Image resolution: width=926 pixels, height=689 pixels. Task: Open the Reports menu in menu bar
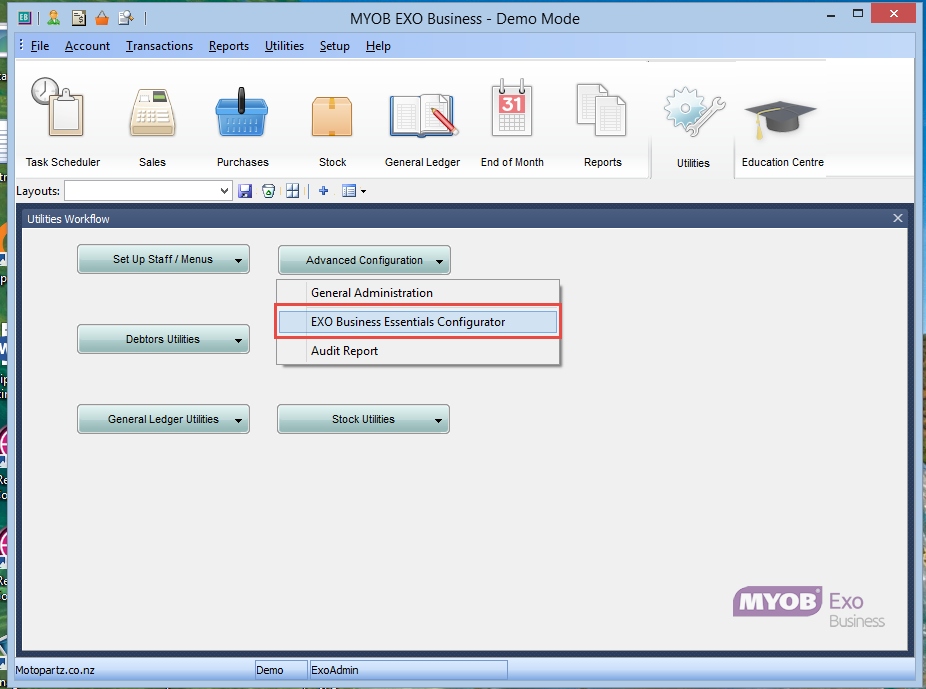coord(229,46)
